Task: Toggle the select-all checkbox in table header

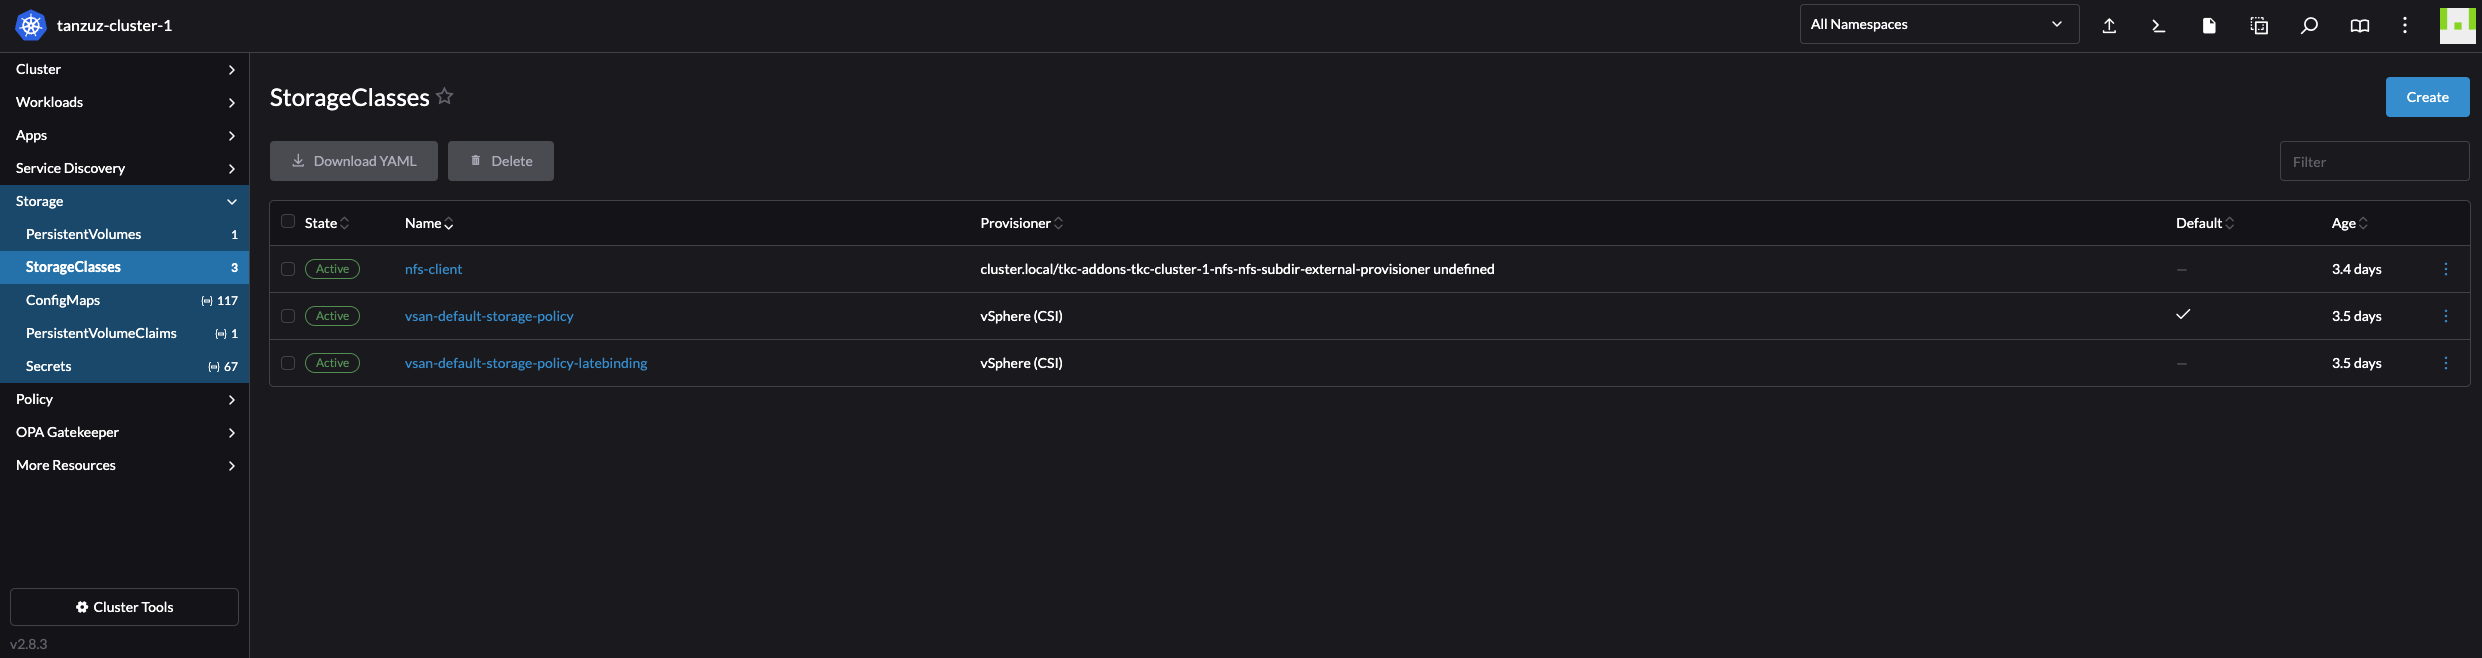Action: tap(288, 222)
